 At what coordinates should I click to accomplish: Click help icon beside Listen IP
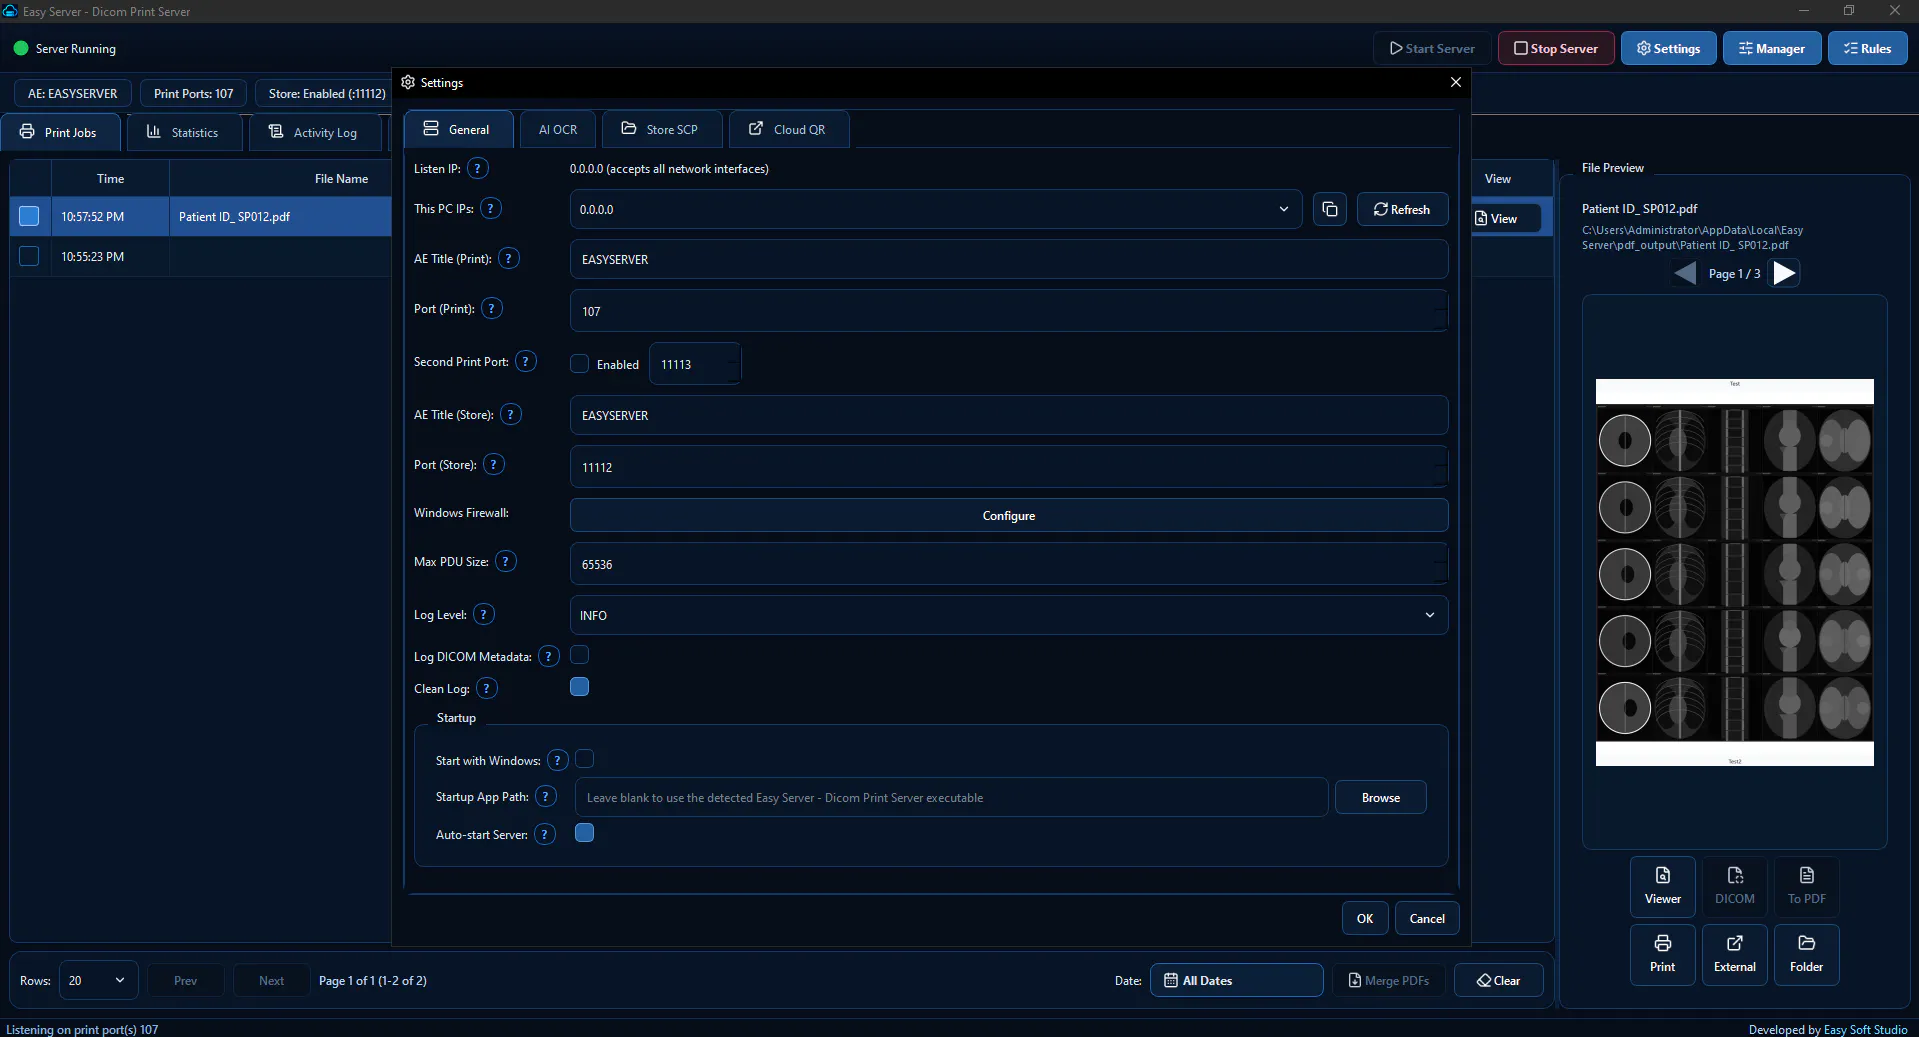pos(478,168)
